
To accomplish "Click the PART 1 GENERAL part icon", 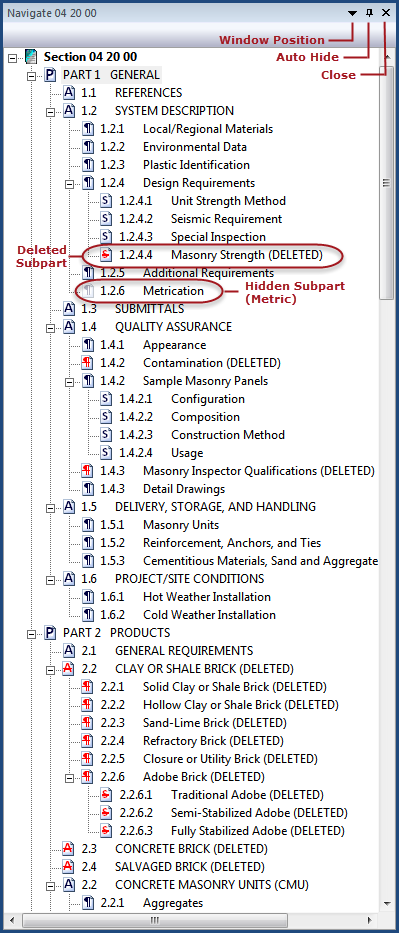I will pos(51,75).
